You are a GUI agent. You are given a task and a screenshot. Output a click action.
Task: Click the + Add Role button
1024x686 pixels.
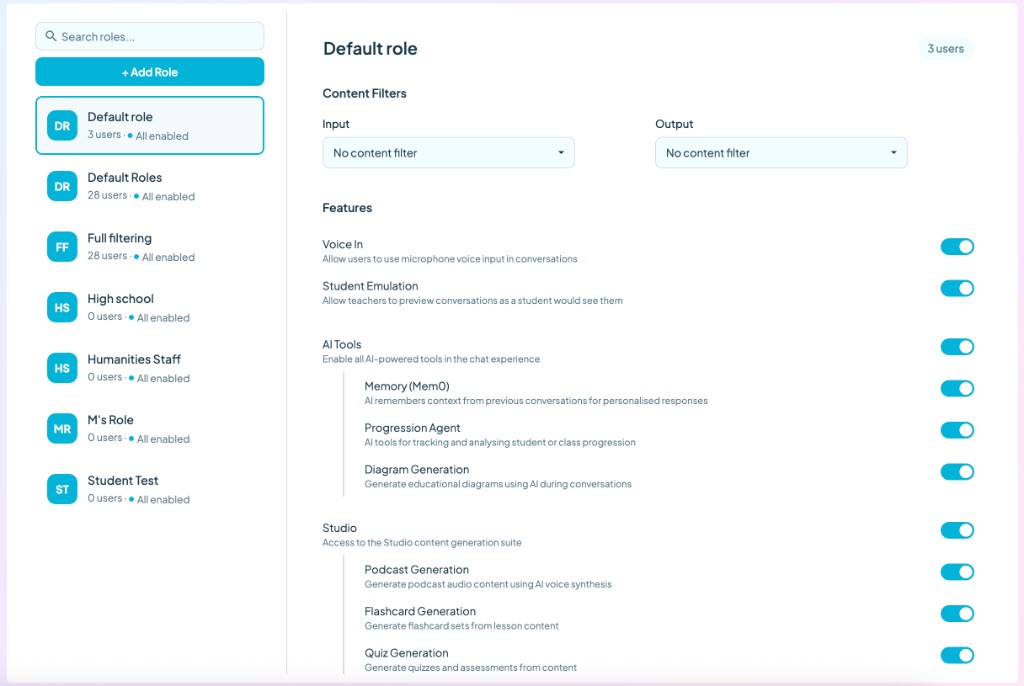pyautogui.click(x=149, y=71)
